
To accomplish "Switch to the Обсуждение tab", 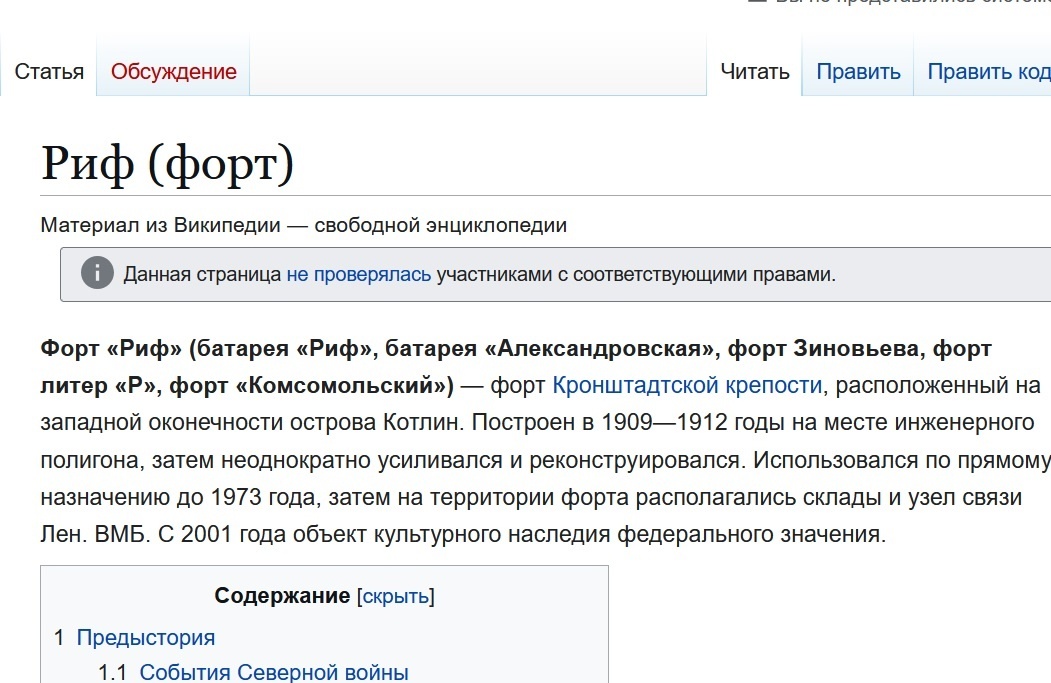I will (x=172, y=71).
